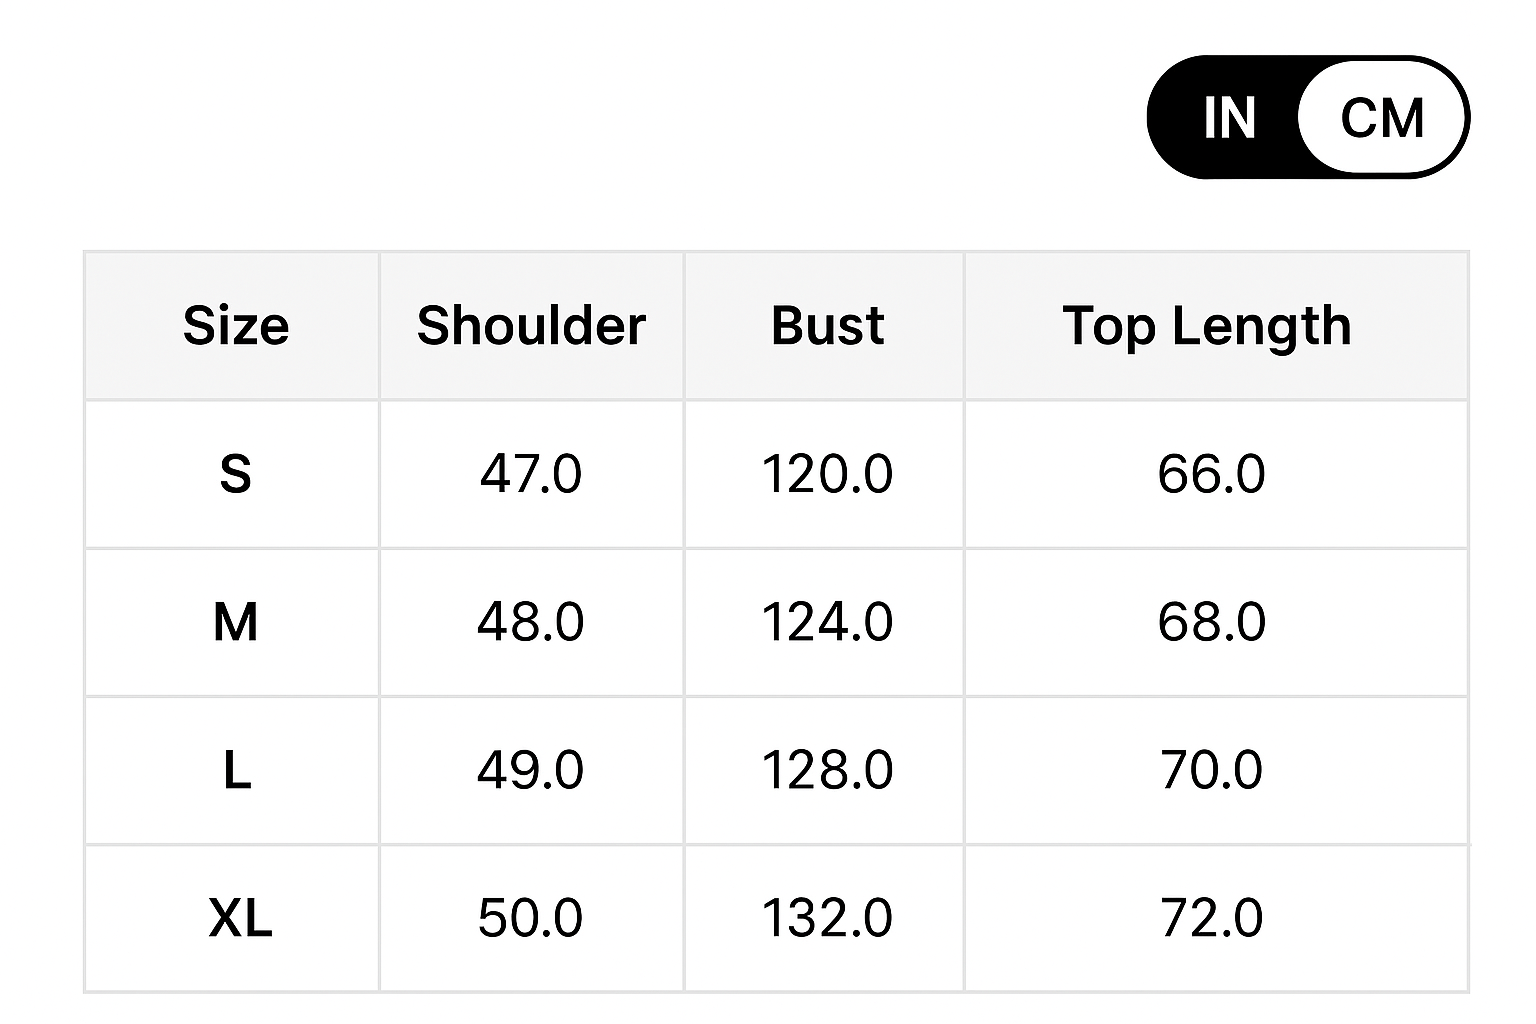Switch units to IN
This screenshot has height=1024, width=1536.
click(1229, 118)
